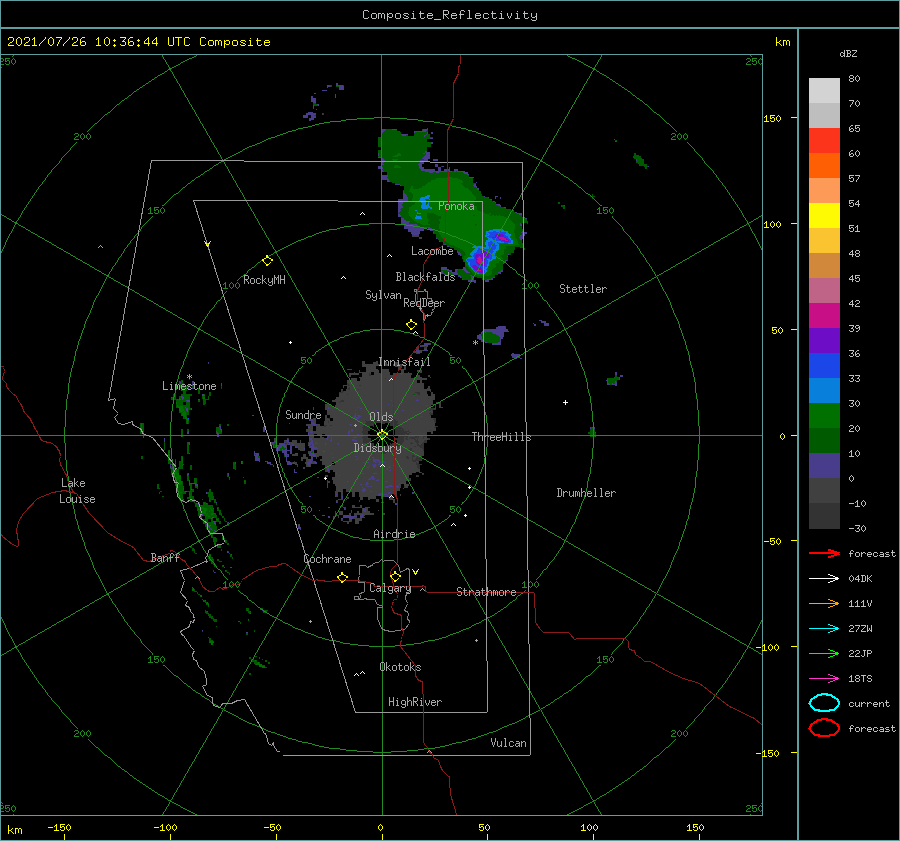
Task: Click the Lacombe city label
Action: (432, 251)
